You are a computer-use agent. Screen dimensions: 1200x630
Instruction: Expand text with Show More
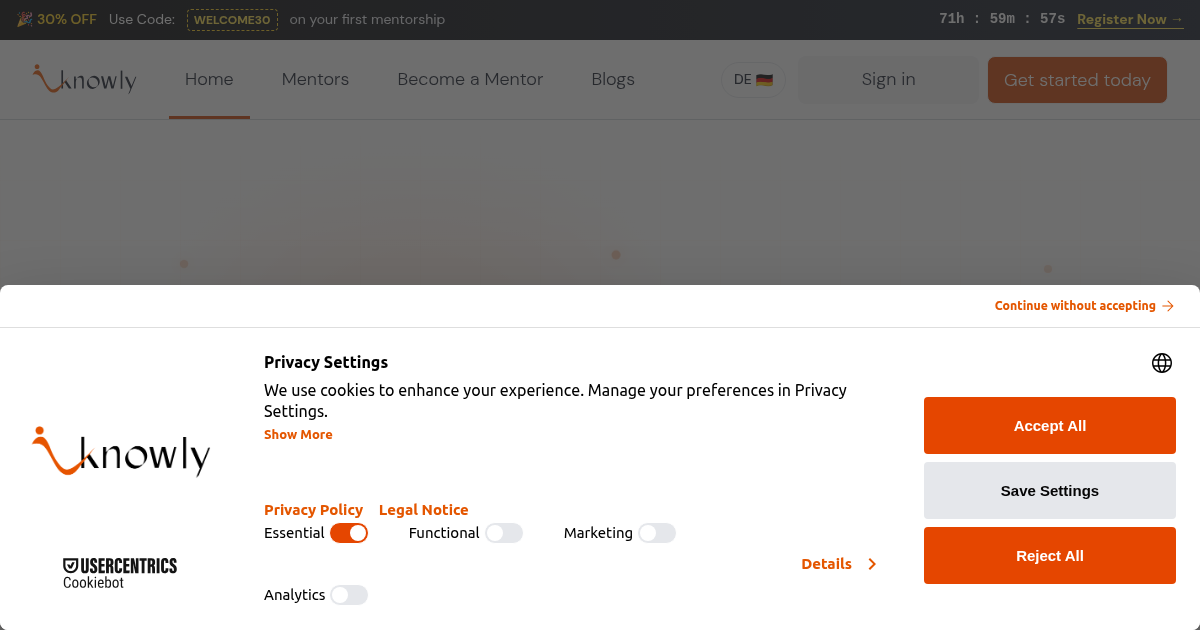pos(298,434)
